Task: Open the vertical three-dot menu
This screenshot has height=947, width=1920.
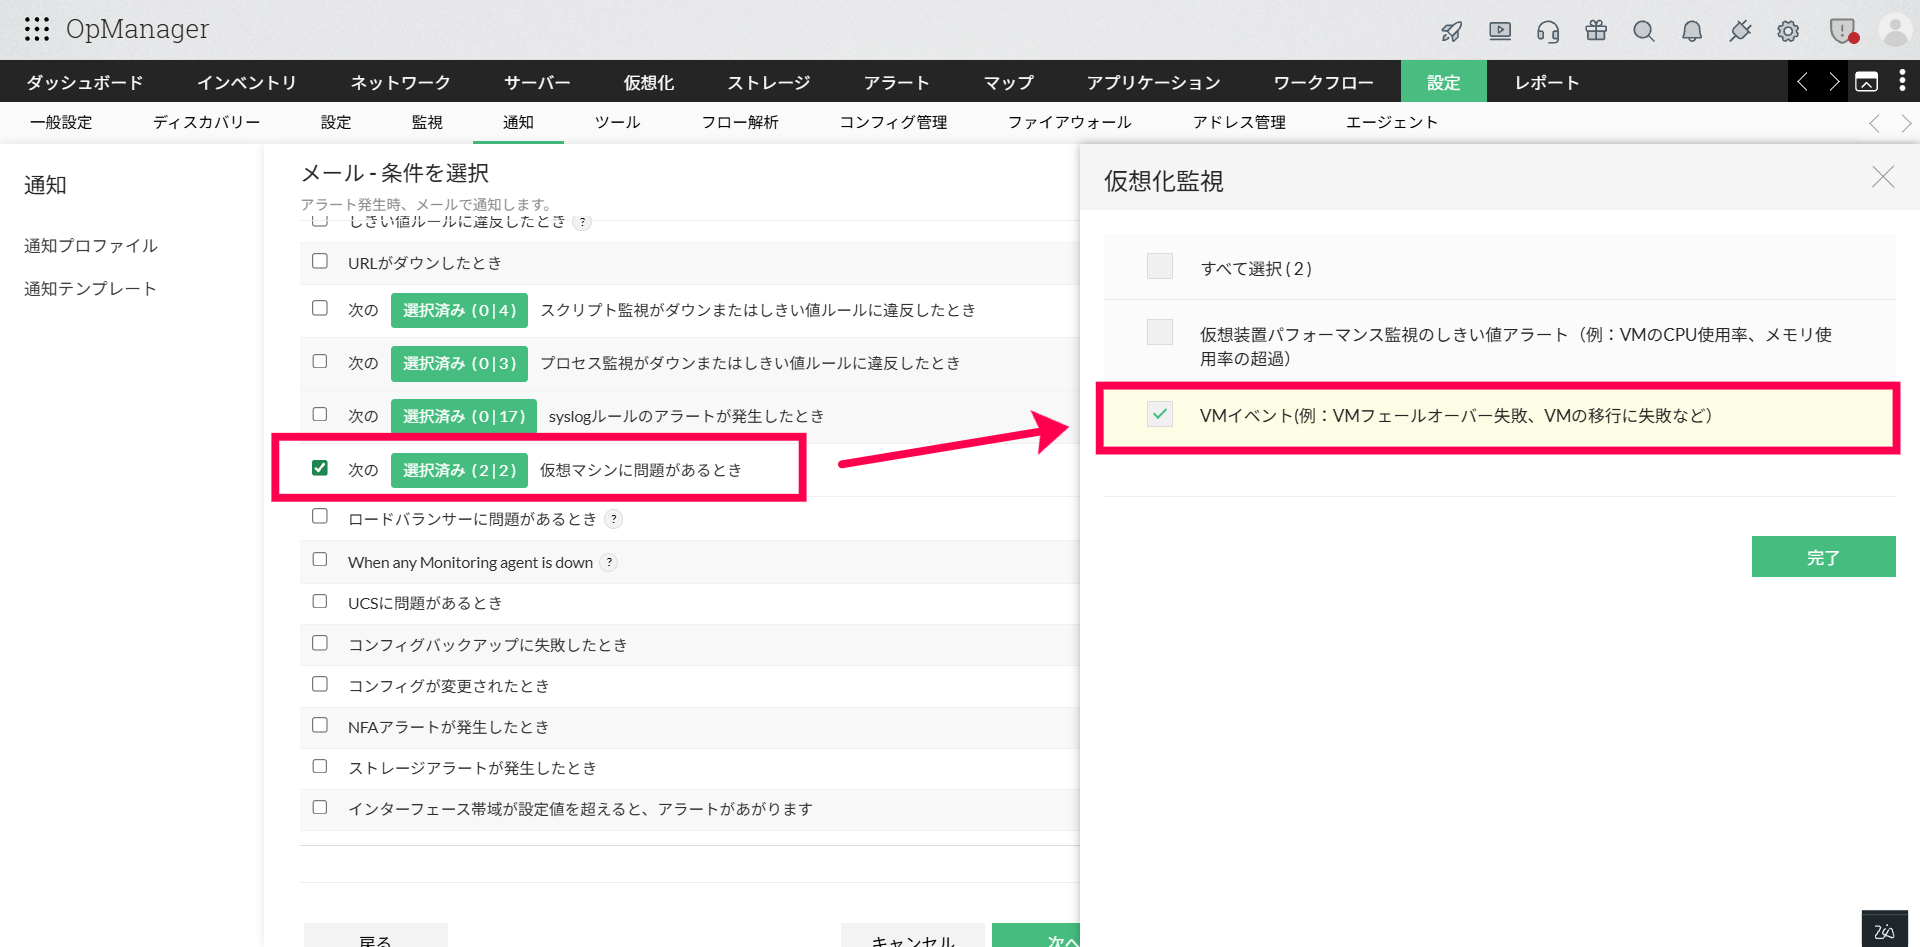Action: pos(1902,80)
